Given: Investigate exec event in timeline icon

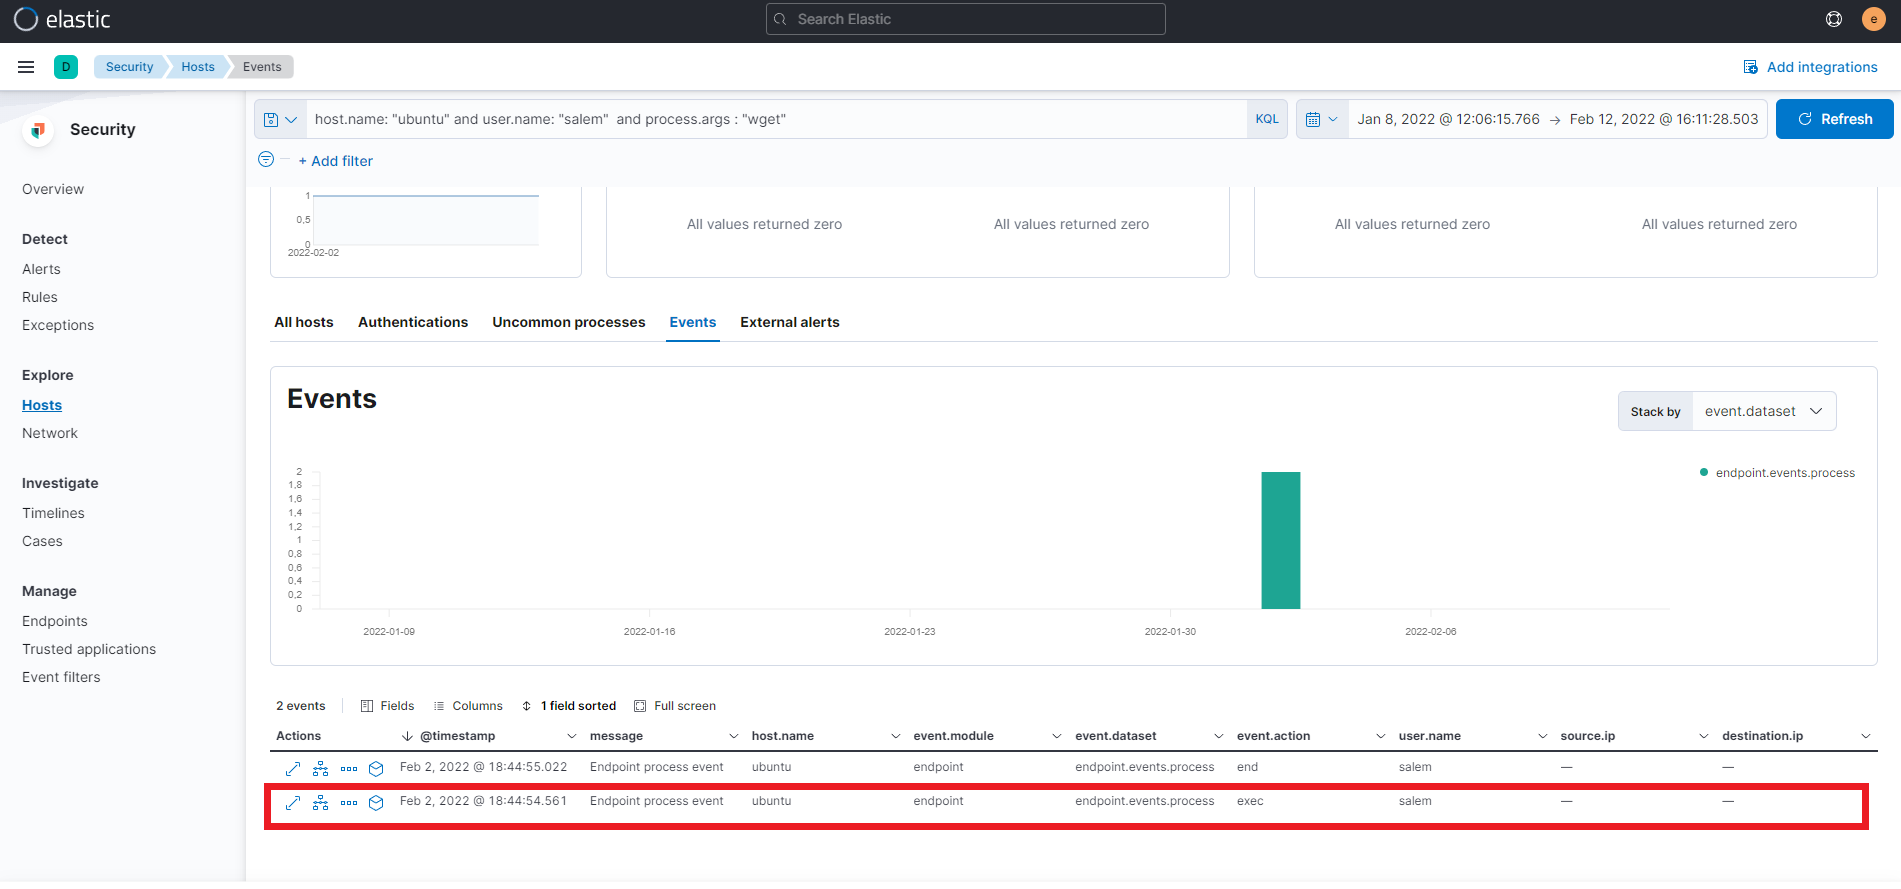Looking at the screenshot, I should click(x=376, y=802).
